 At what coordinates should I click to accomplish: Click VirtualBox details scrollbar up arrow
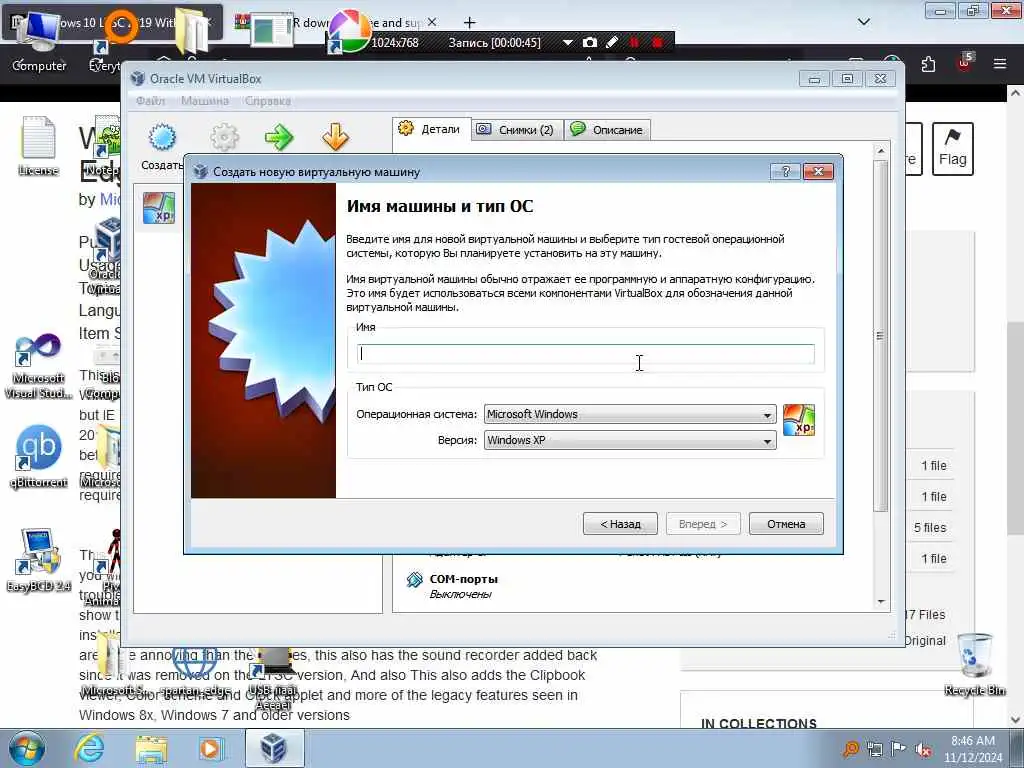pos(881,151)
